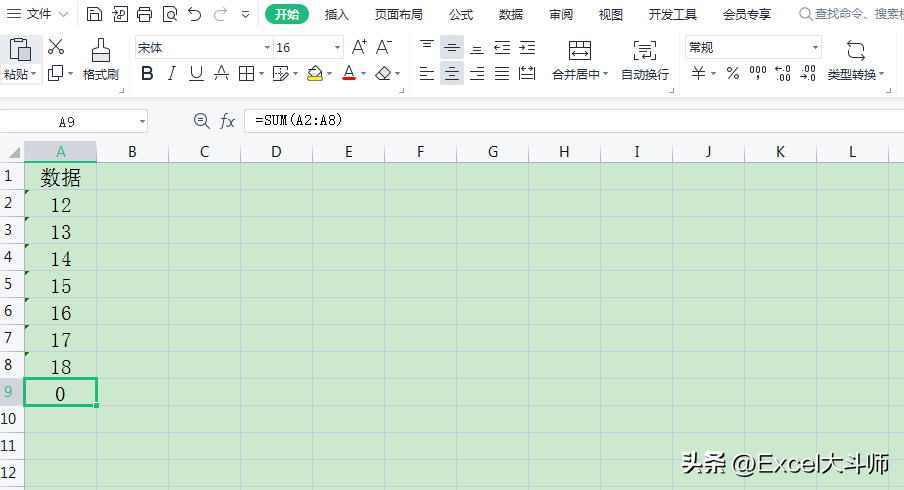This screenshot has height=490, width=904.
Task: Click the Copy icon
Action: click(56, 73)
